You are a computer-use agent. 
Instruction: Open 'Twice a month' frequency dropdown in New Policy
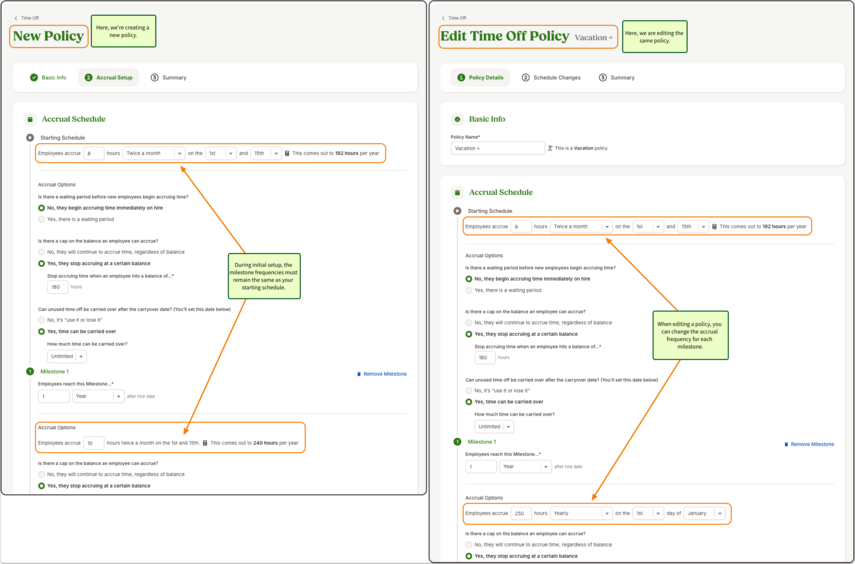click(154, 153)
